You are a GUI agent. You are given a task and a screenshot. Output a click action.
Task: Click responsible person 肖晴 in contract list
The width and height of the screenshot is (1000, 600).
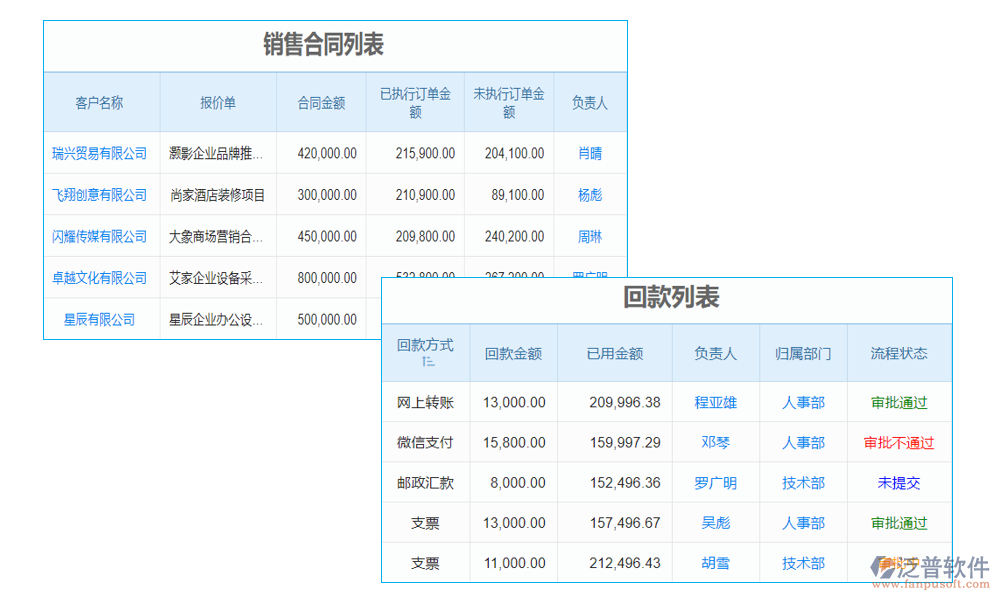tap(589, 153)
